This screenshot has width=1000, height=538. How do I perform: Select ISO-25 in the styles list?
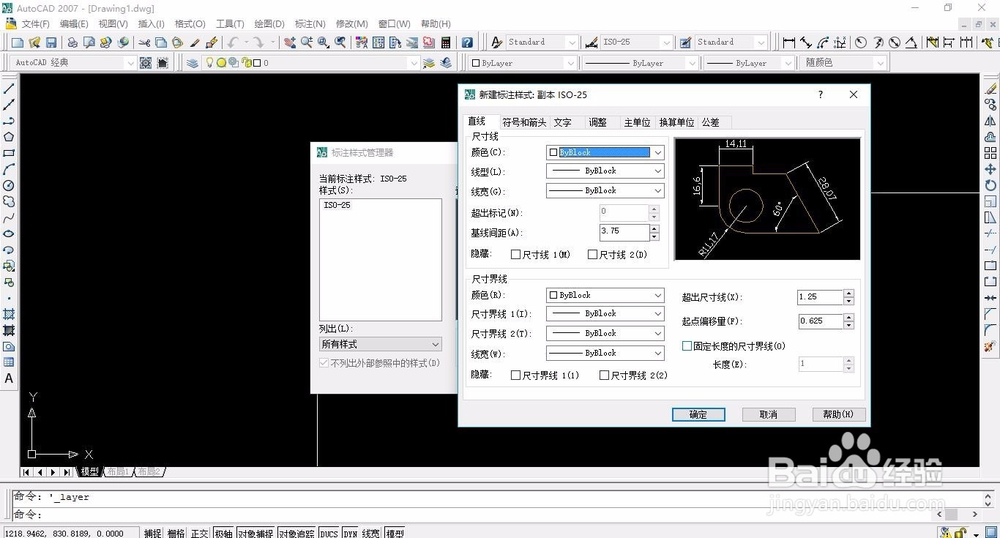point(337,205)
